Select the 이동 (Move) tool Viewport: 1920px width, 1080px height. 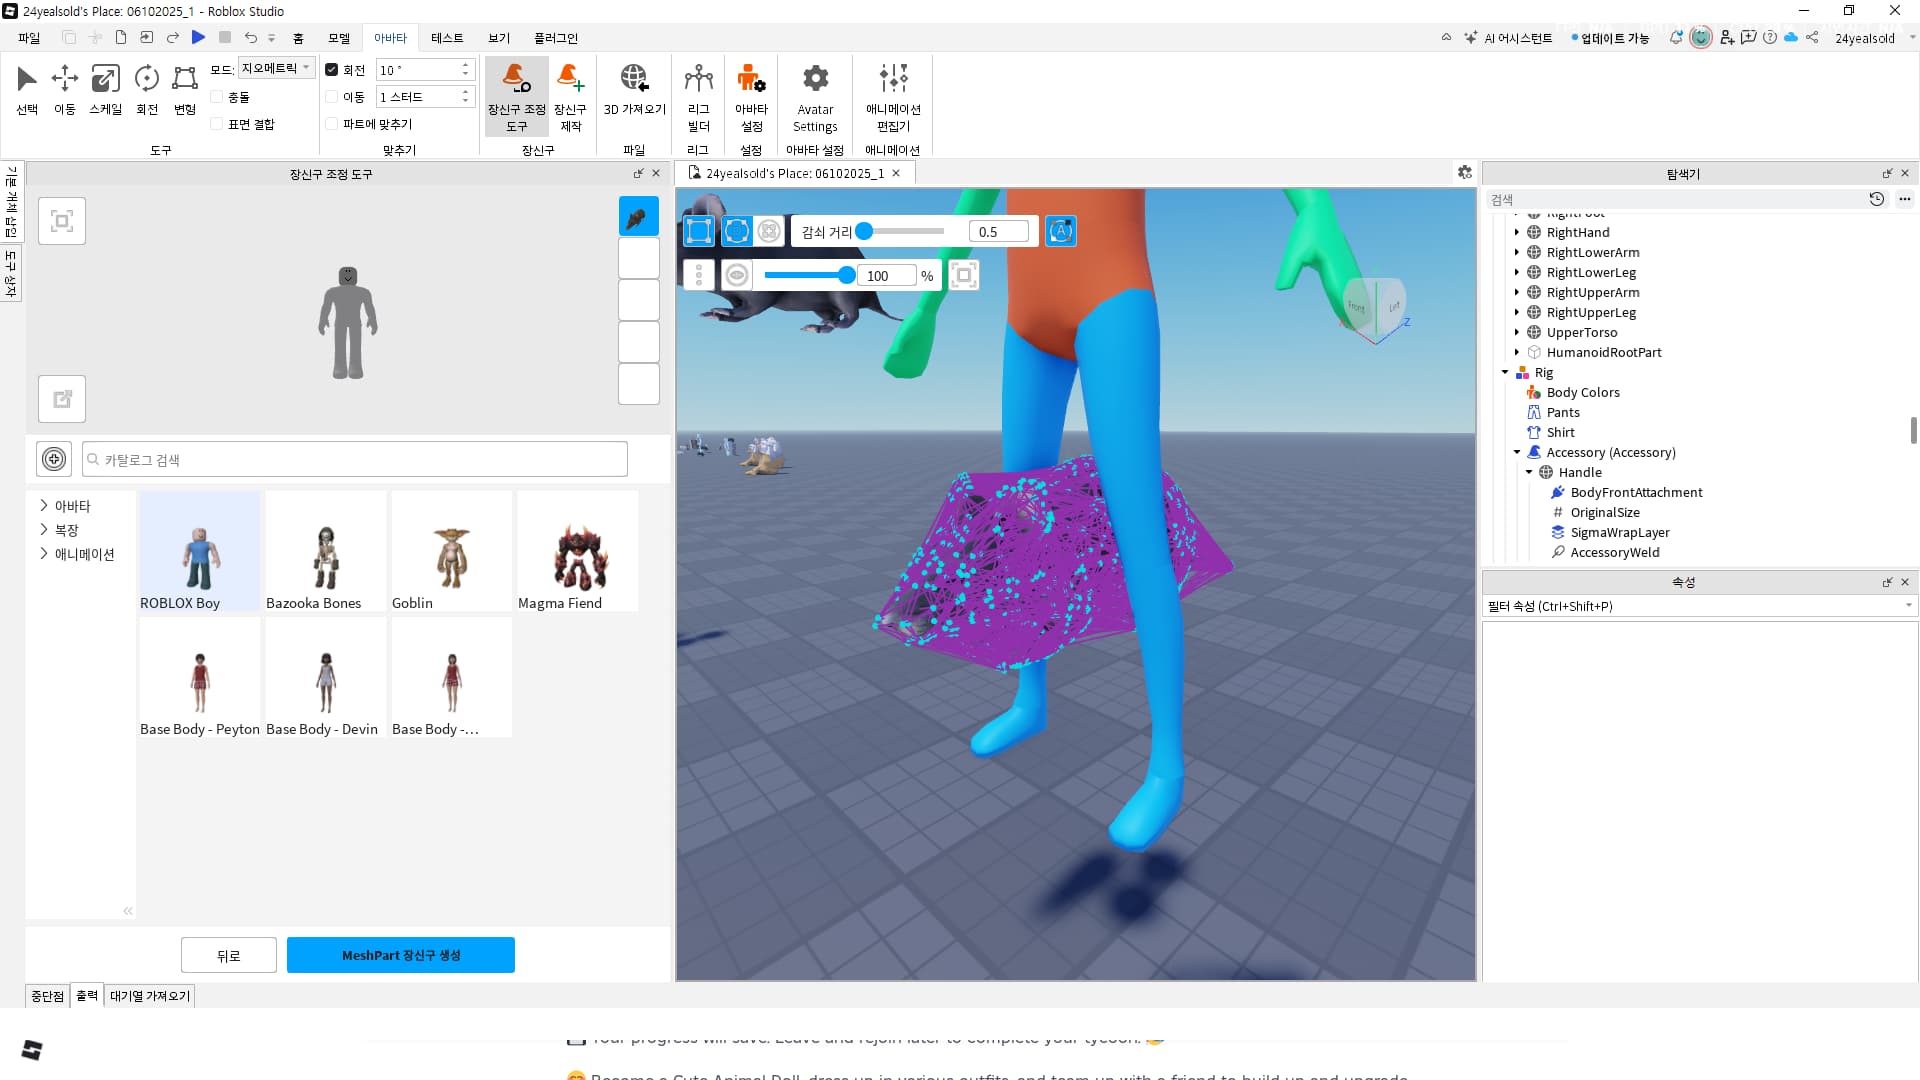coord(65,90)
